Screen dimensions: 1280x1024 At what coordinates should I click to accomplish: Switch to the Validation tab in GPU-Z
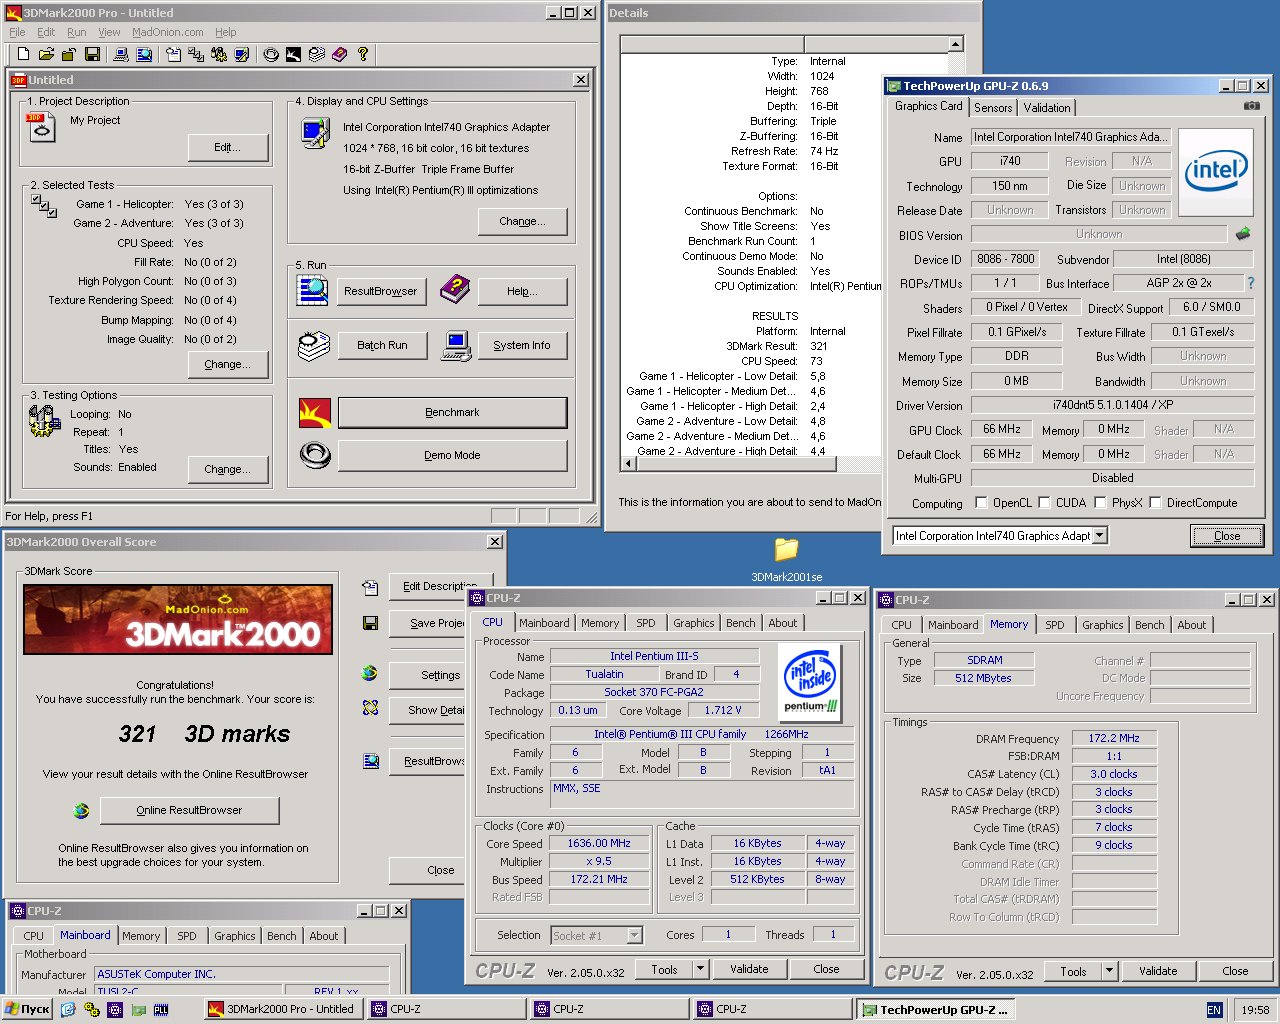(1047, 108)
